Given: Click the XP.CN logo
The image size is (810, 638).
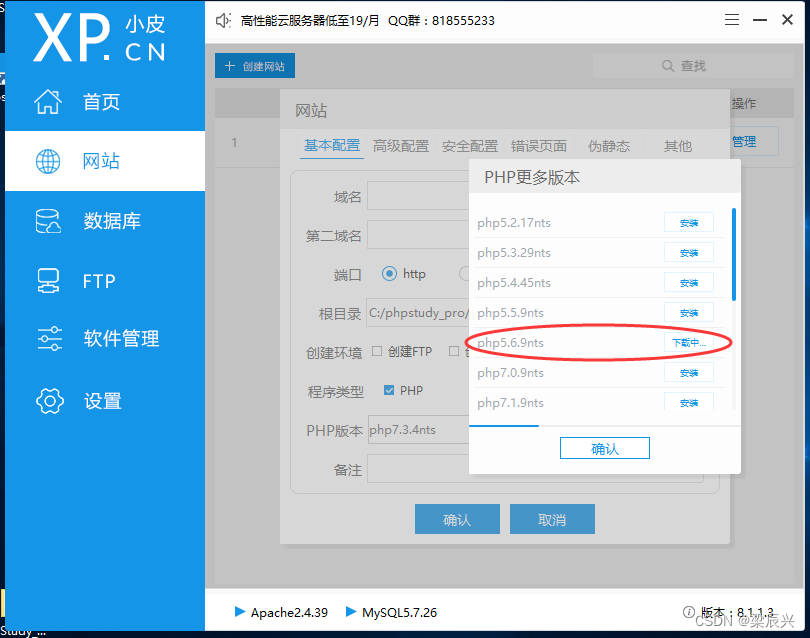Looking at the screenshot, I should click(x=99, y=37).
